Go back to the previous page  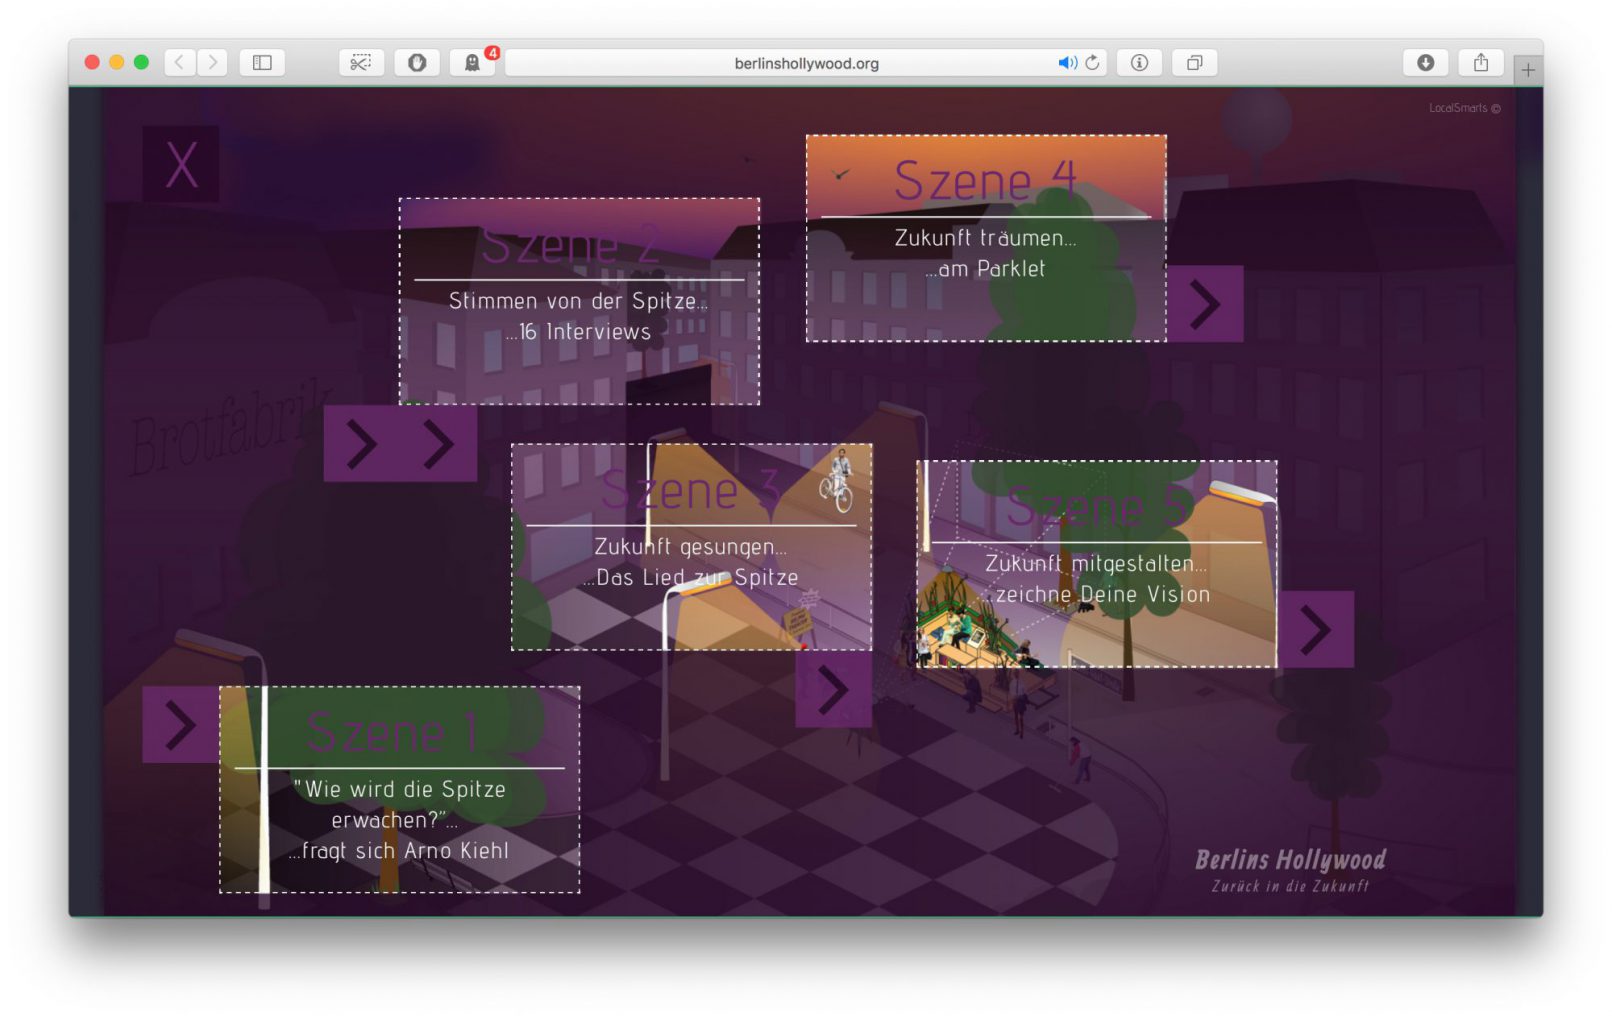[179, 63]
